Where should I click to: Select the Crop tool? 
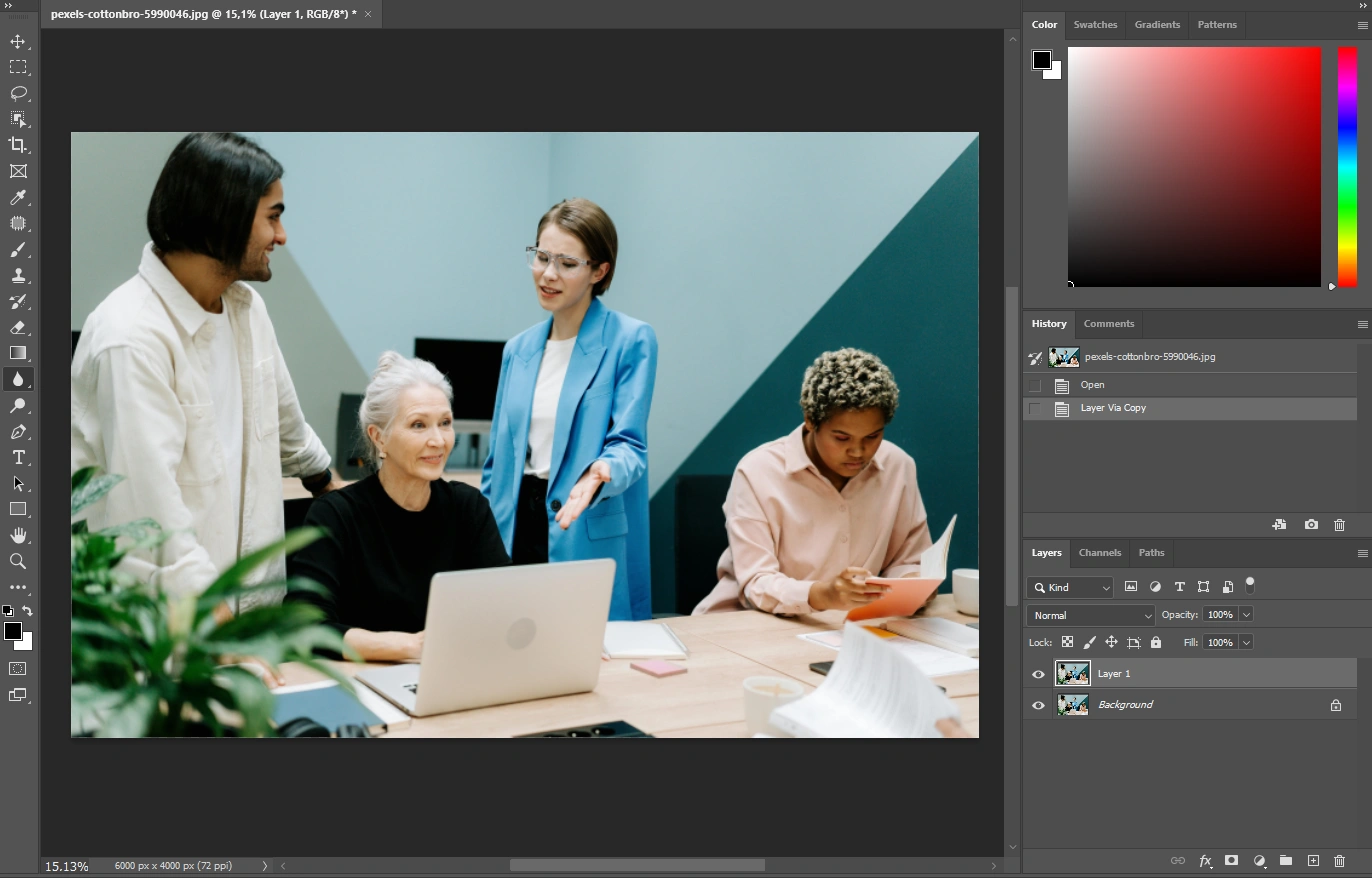coord(18,145)
